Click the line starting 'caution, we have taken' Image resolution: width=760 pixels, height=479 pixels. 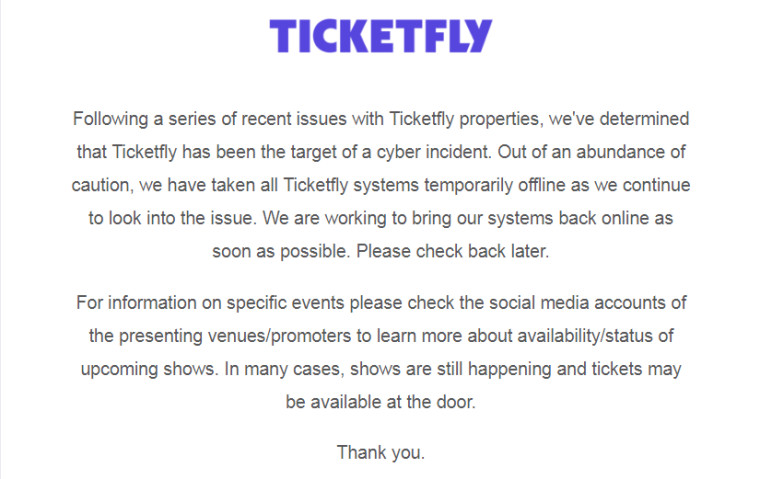(x=381, y=185)
